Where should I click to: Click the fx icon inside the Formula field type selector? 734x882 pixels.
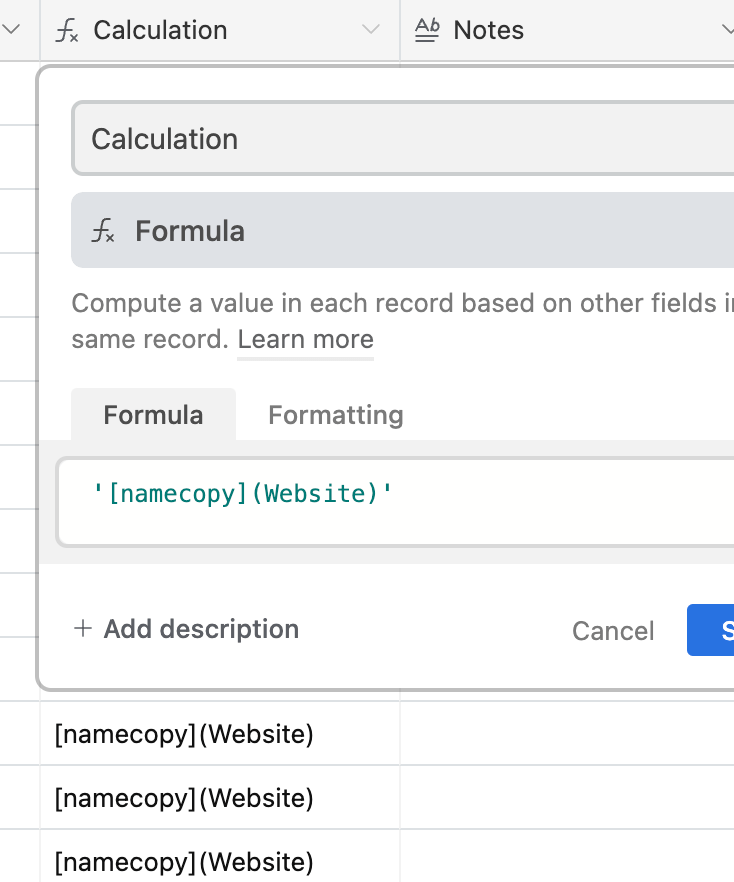tap(103, 230)
